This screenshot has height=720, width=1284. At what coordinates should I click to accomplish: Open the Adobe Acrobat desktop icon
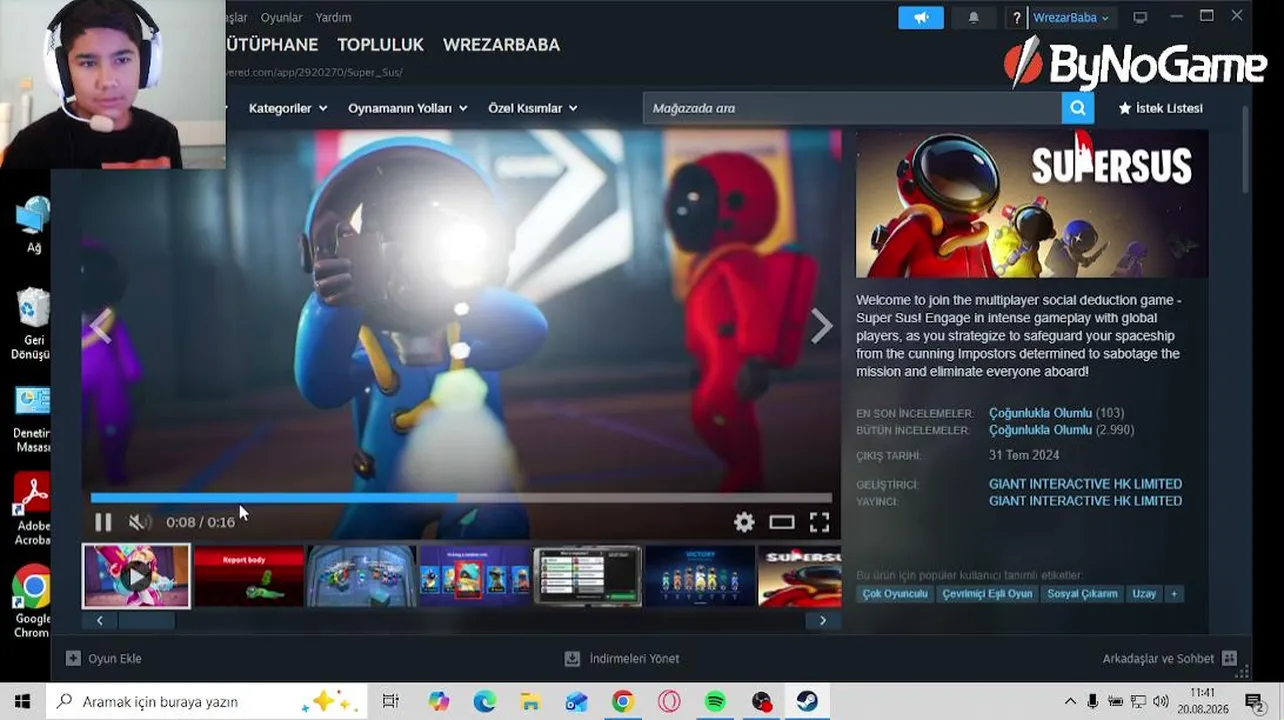click(x=33, y=510)
